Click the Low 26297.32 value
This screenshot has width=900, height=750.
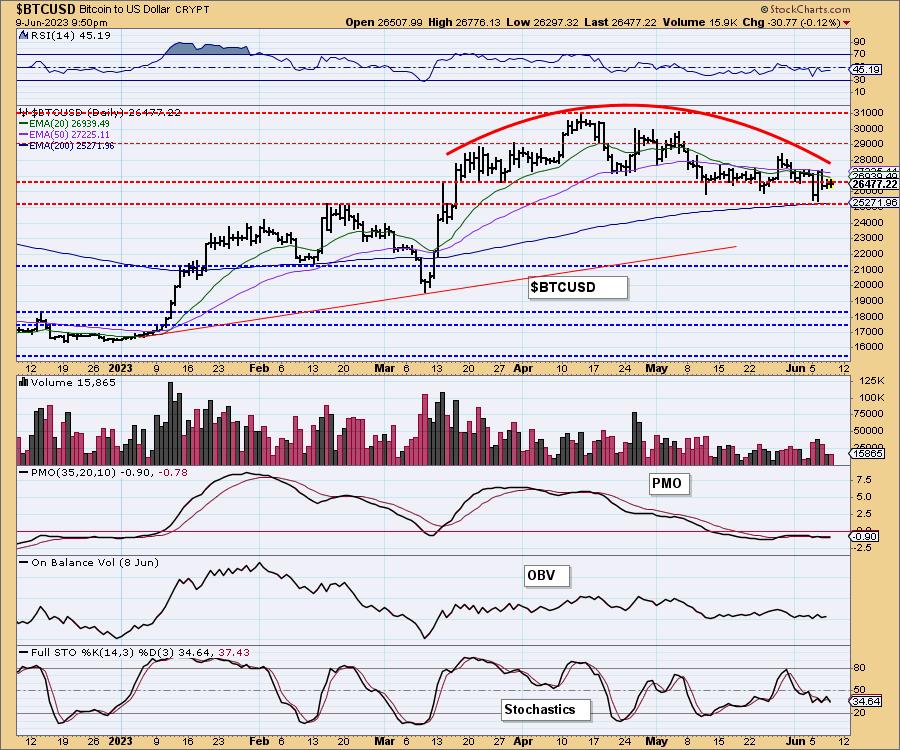542,22
